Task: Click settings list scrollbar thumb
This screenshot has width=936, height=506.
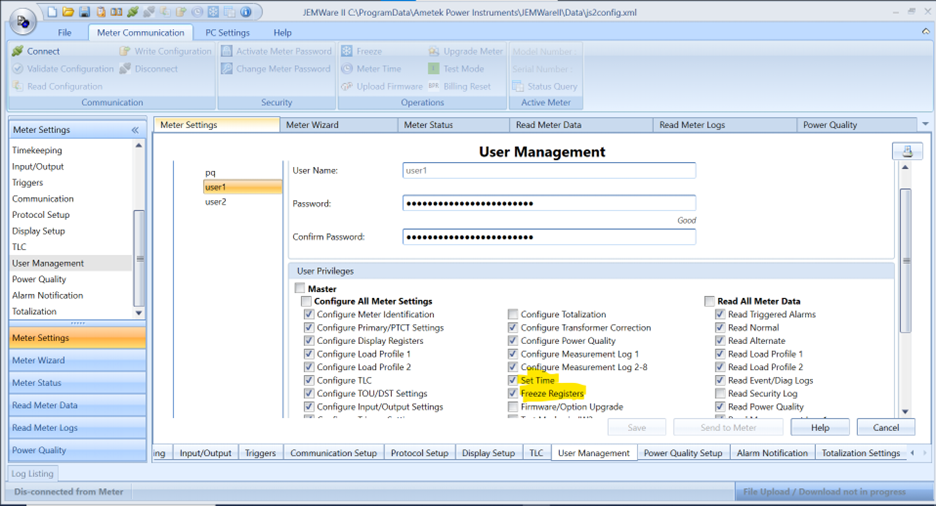Action: (138, 258)
